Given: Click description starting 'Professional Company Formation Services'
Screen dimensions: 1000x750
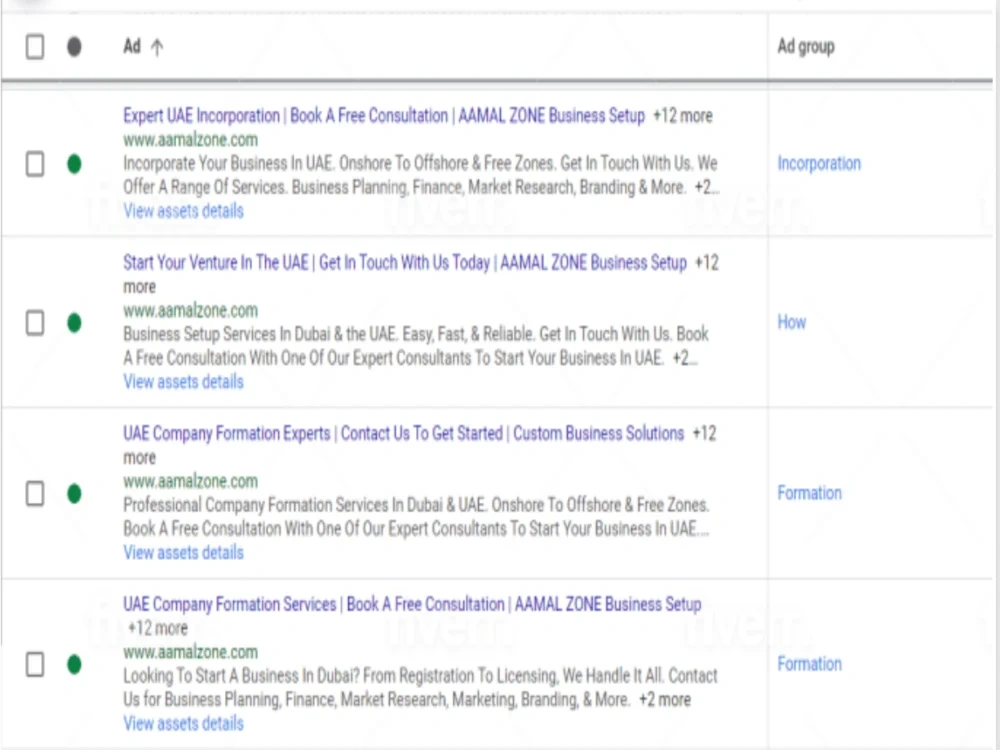Looking at the screenshot, I should [x=416, y=517].
